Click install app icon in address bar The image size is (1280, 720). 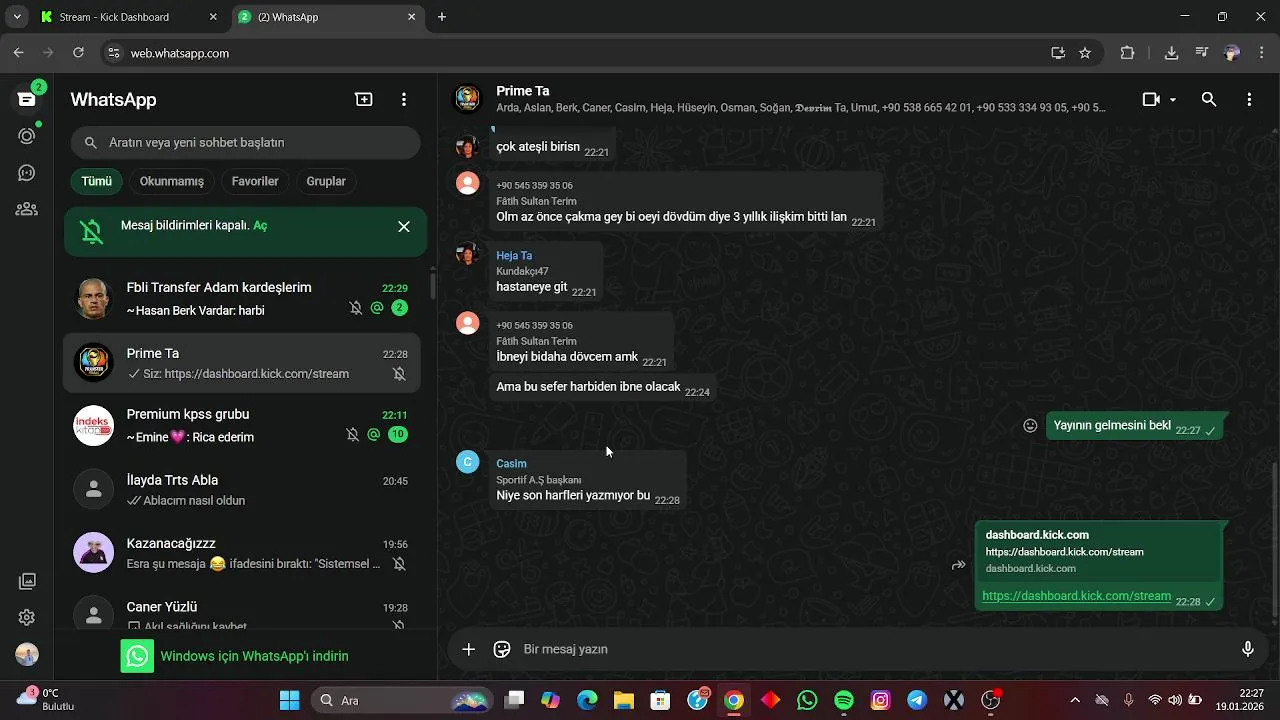(x=1058, y=53)
